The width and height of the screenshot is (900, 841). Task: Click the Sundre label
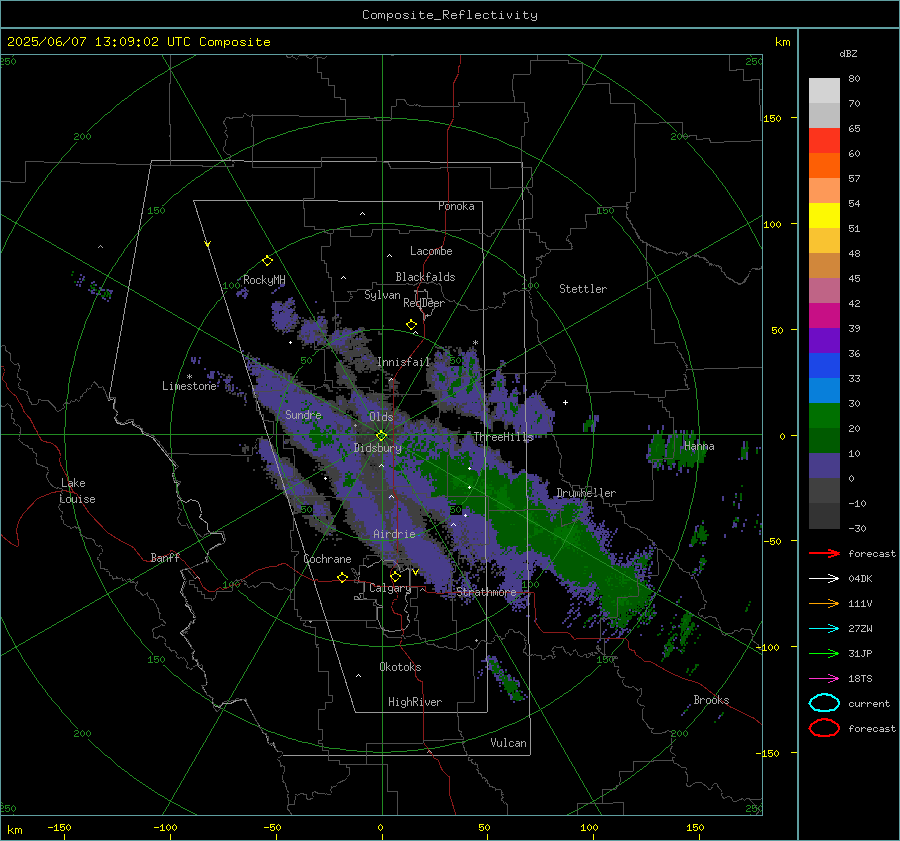tap(304, 414)
